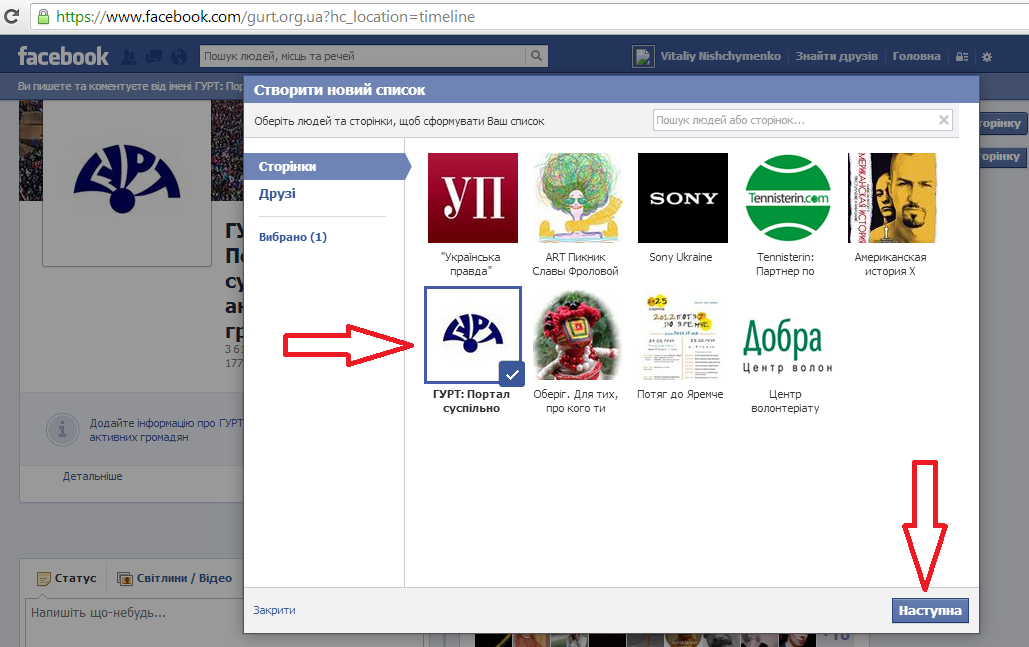The width and height of the screenshot is (1029, 647).
Task: Click Знайти друзів in the header
Action: (x=837, y=56)
